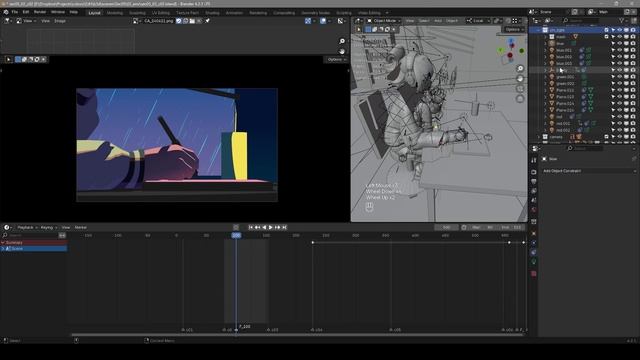Toggle the image pin icon

(x=207, y=21)
